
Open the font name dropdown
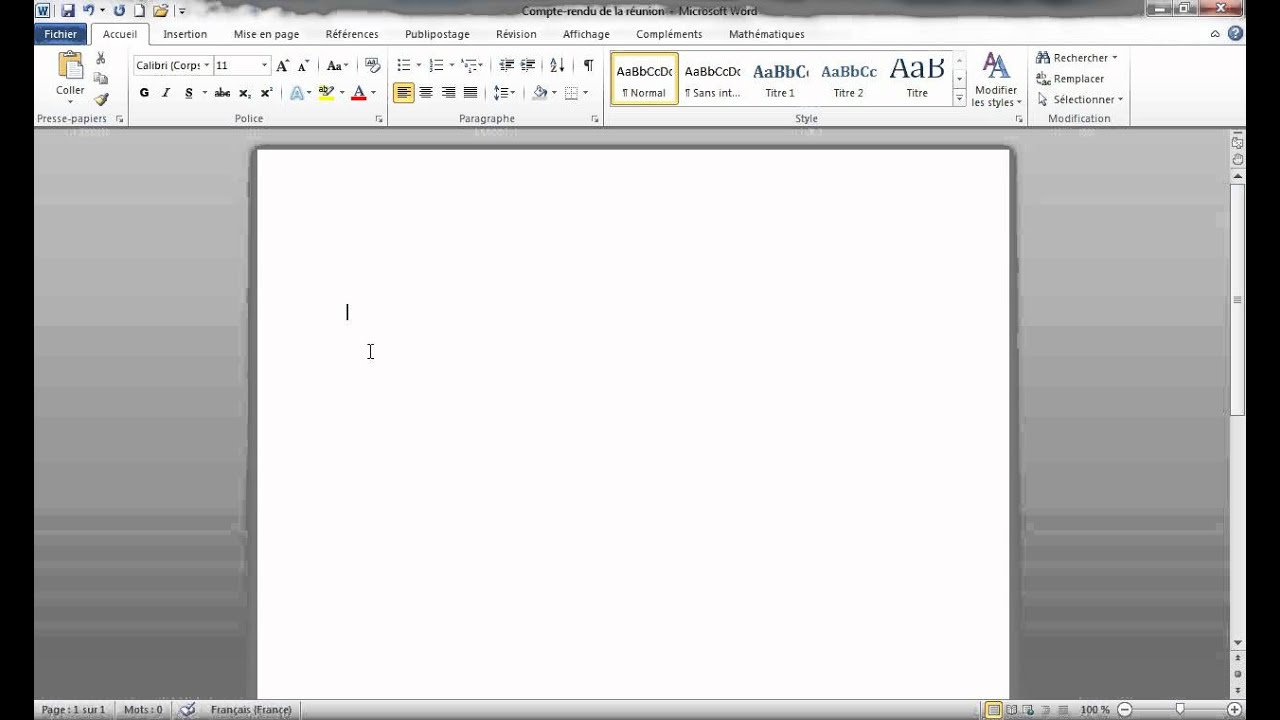[x=207, y=65]
